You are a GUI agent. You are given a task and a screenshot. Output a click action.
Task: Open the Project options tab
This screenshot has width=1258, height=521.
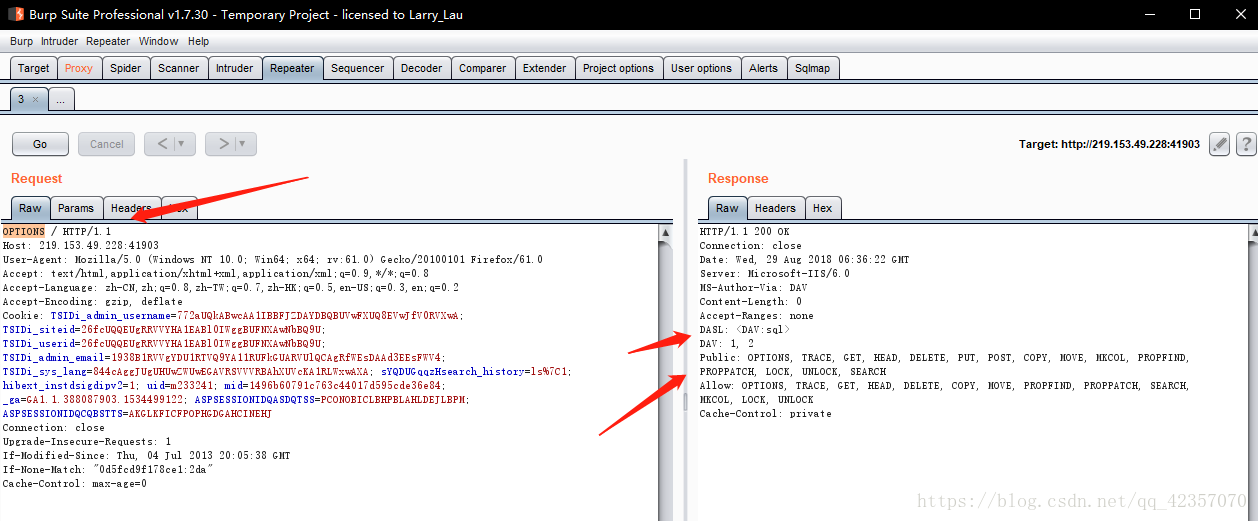point(618,68)
